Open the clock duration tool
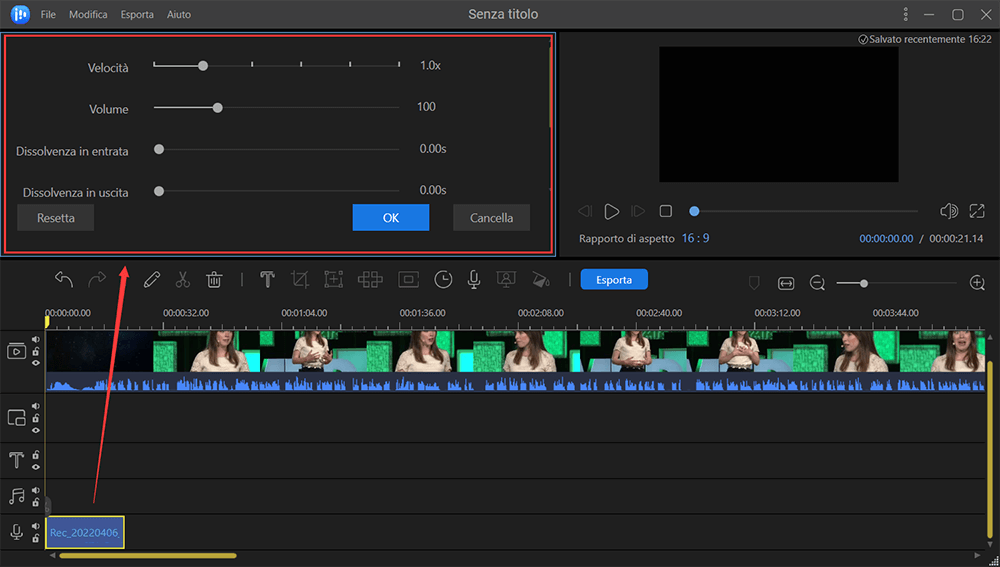 pyautogui.click(x=442, y=280)
